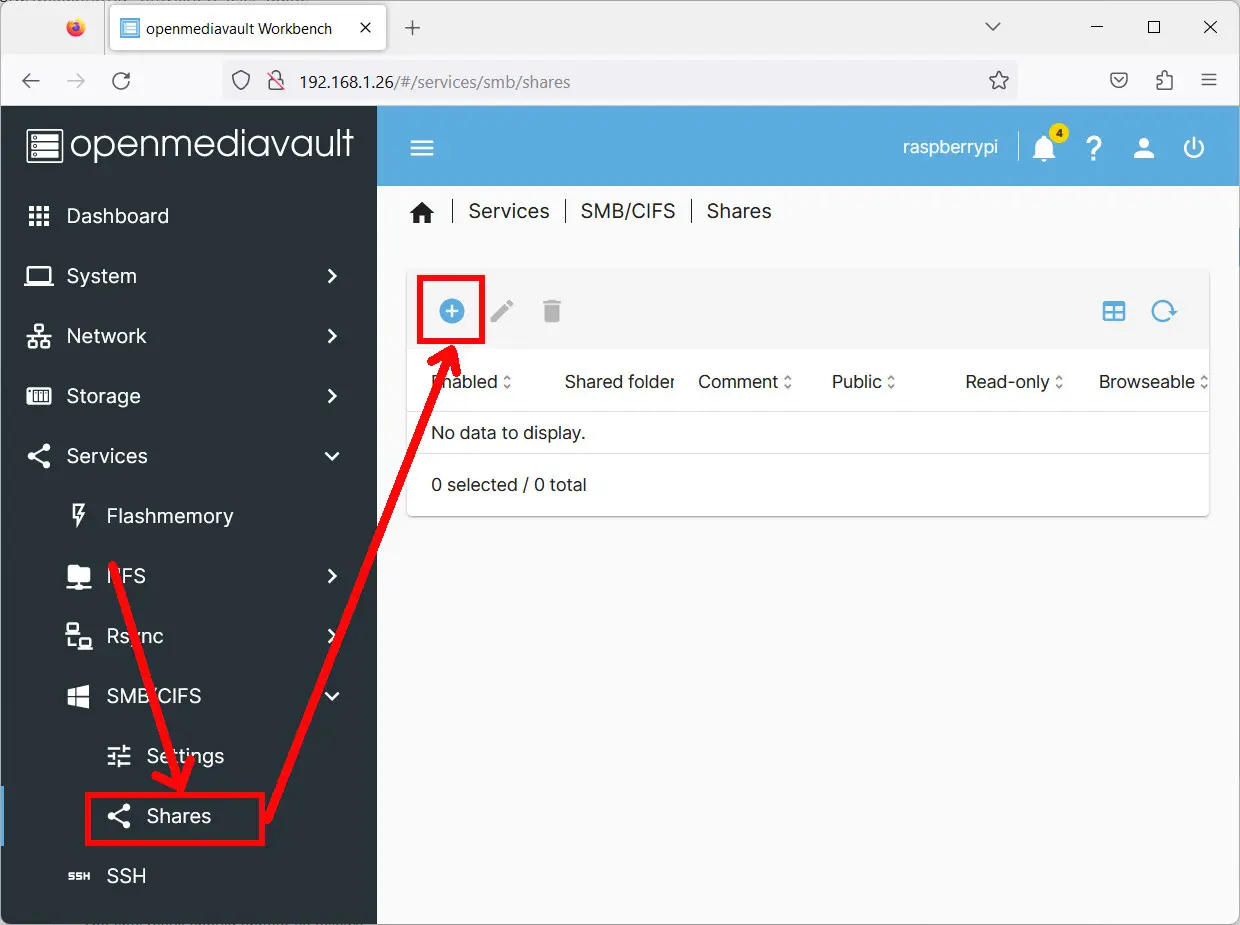Click the Services breadcrumb link
This screenshot has height=925, width=1240.
click(508, 211)
